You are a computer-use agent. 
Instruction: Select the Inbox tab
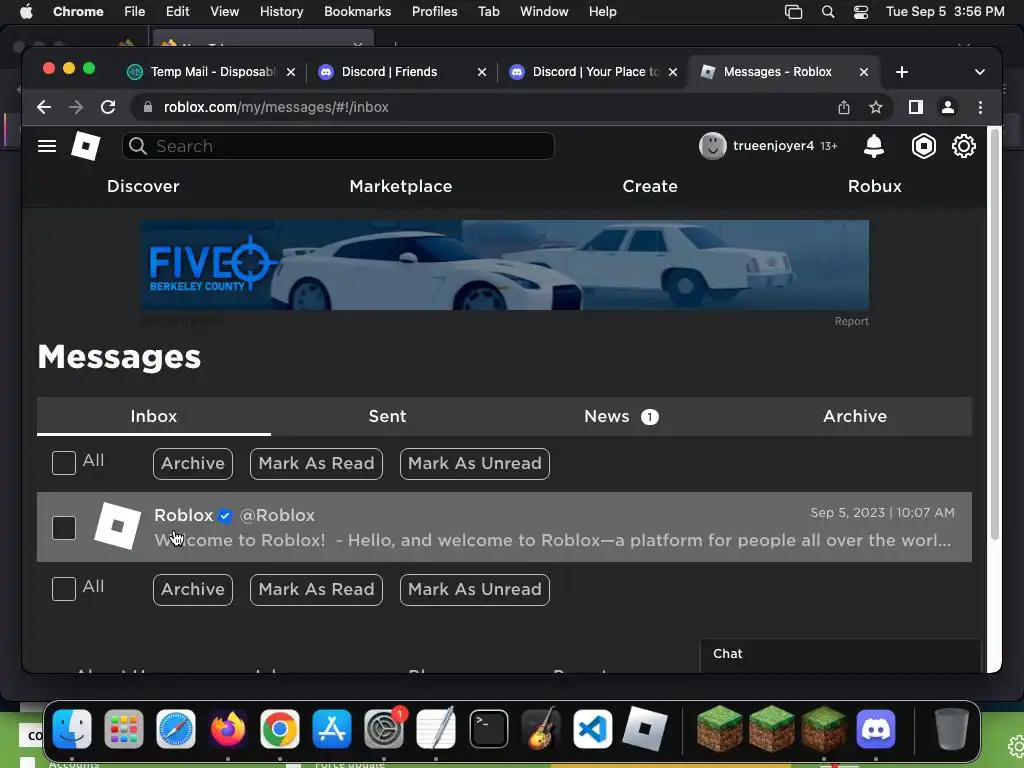coord(153,416)
